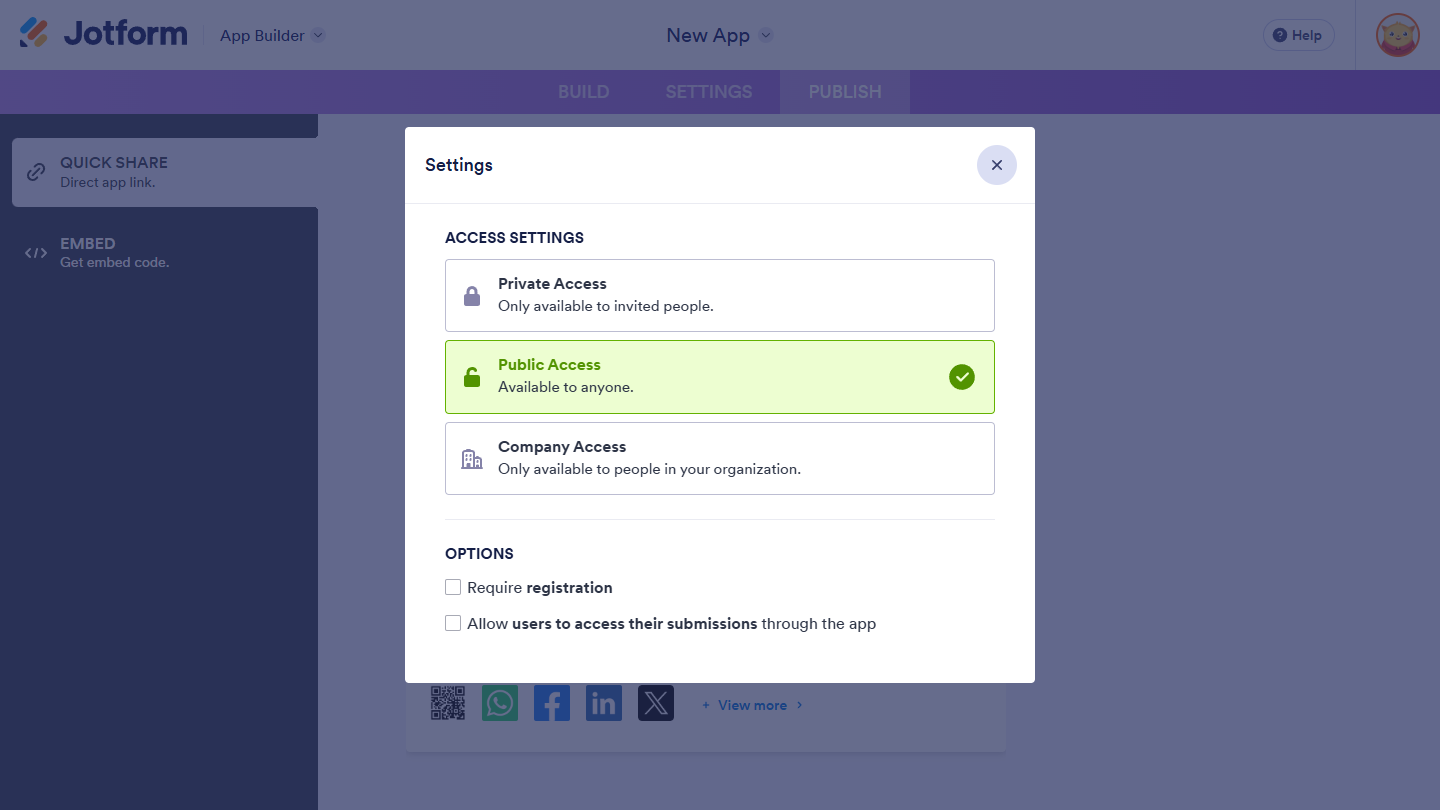Expand View more sharing options
Screen dimensions: 1440x810
pos(752,705)
